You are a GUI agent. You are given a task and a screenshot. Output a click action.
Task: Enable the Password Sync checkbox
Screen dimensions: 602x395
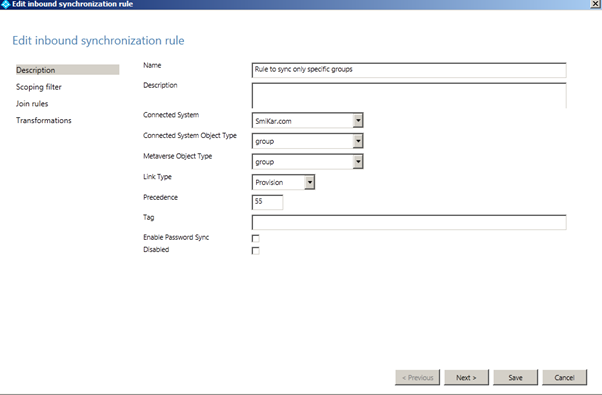pos(255,238)
